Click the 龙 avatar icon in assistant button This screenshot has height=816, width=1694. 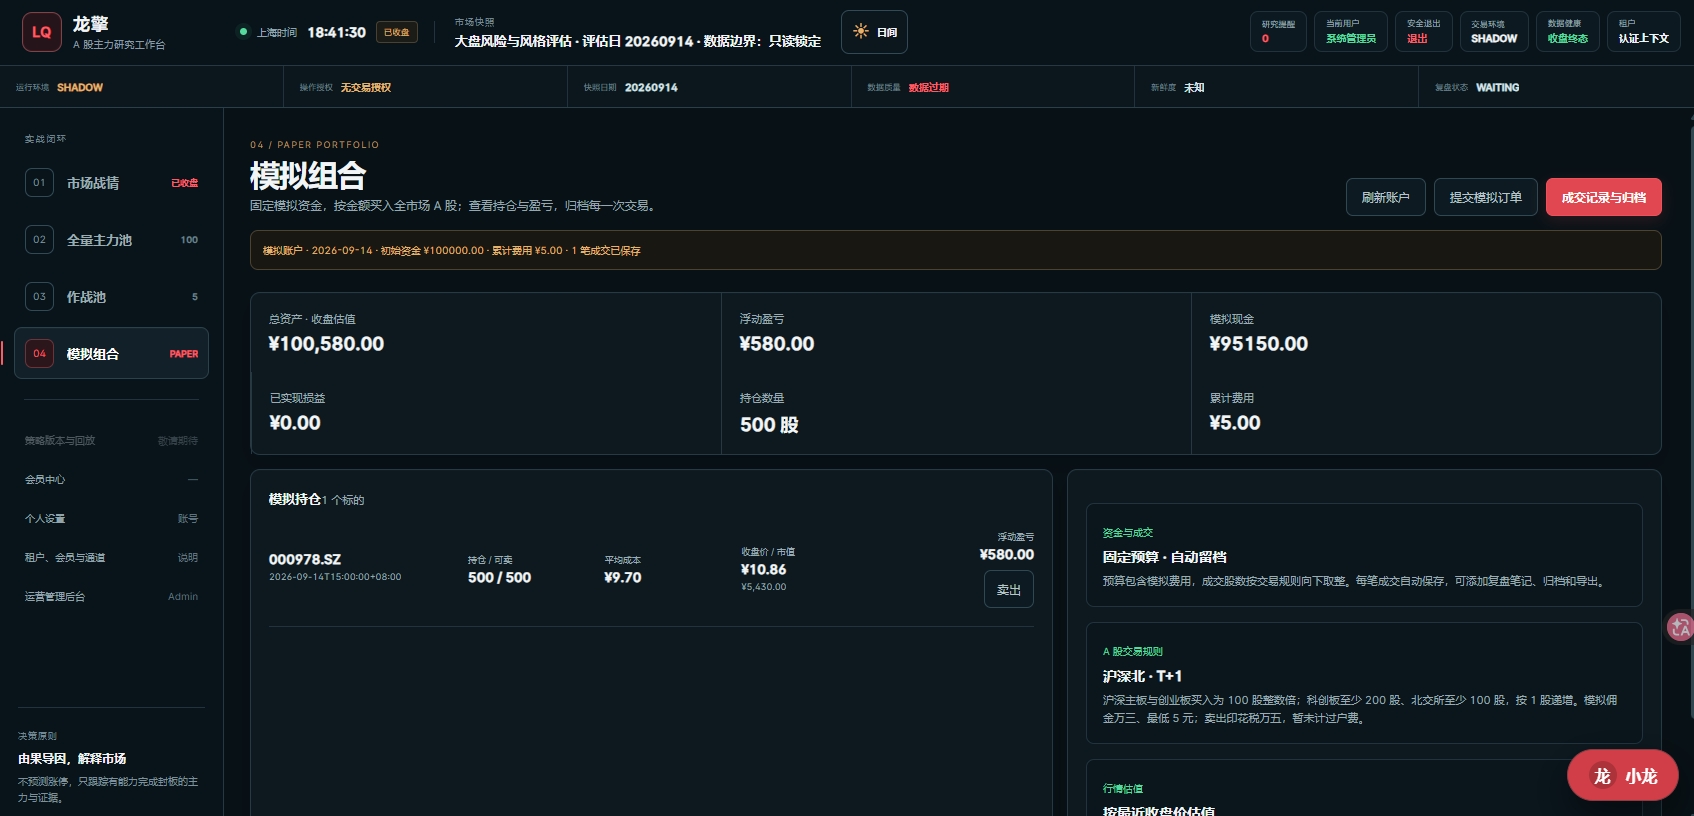pyautogui.click(x=1602, y=776)
